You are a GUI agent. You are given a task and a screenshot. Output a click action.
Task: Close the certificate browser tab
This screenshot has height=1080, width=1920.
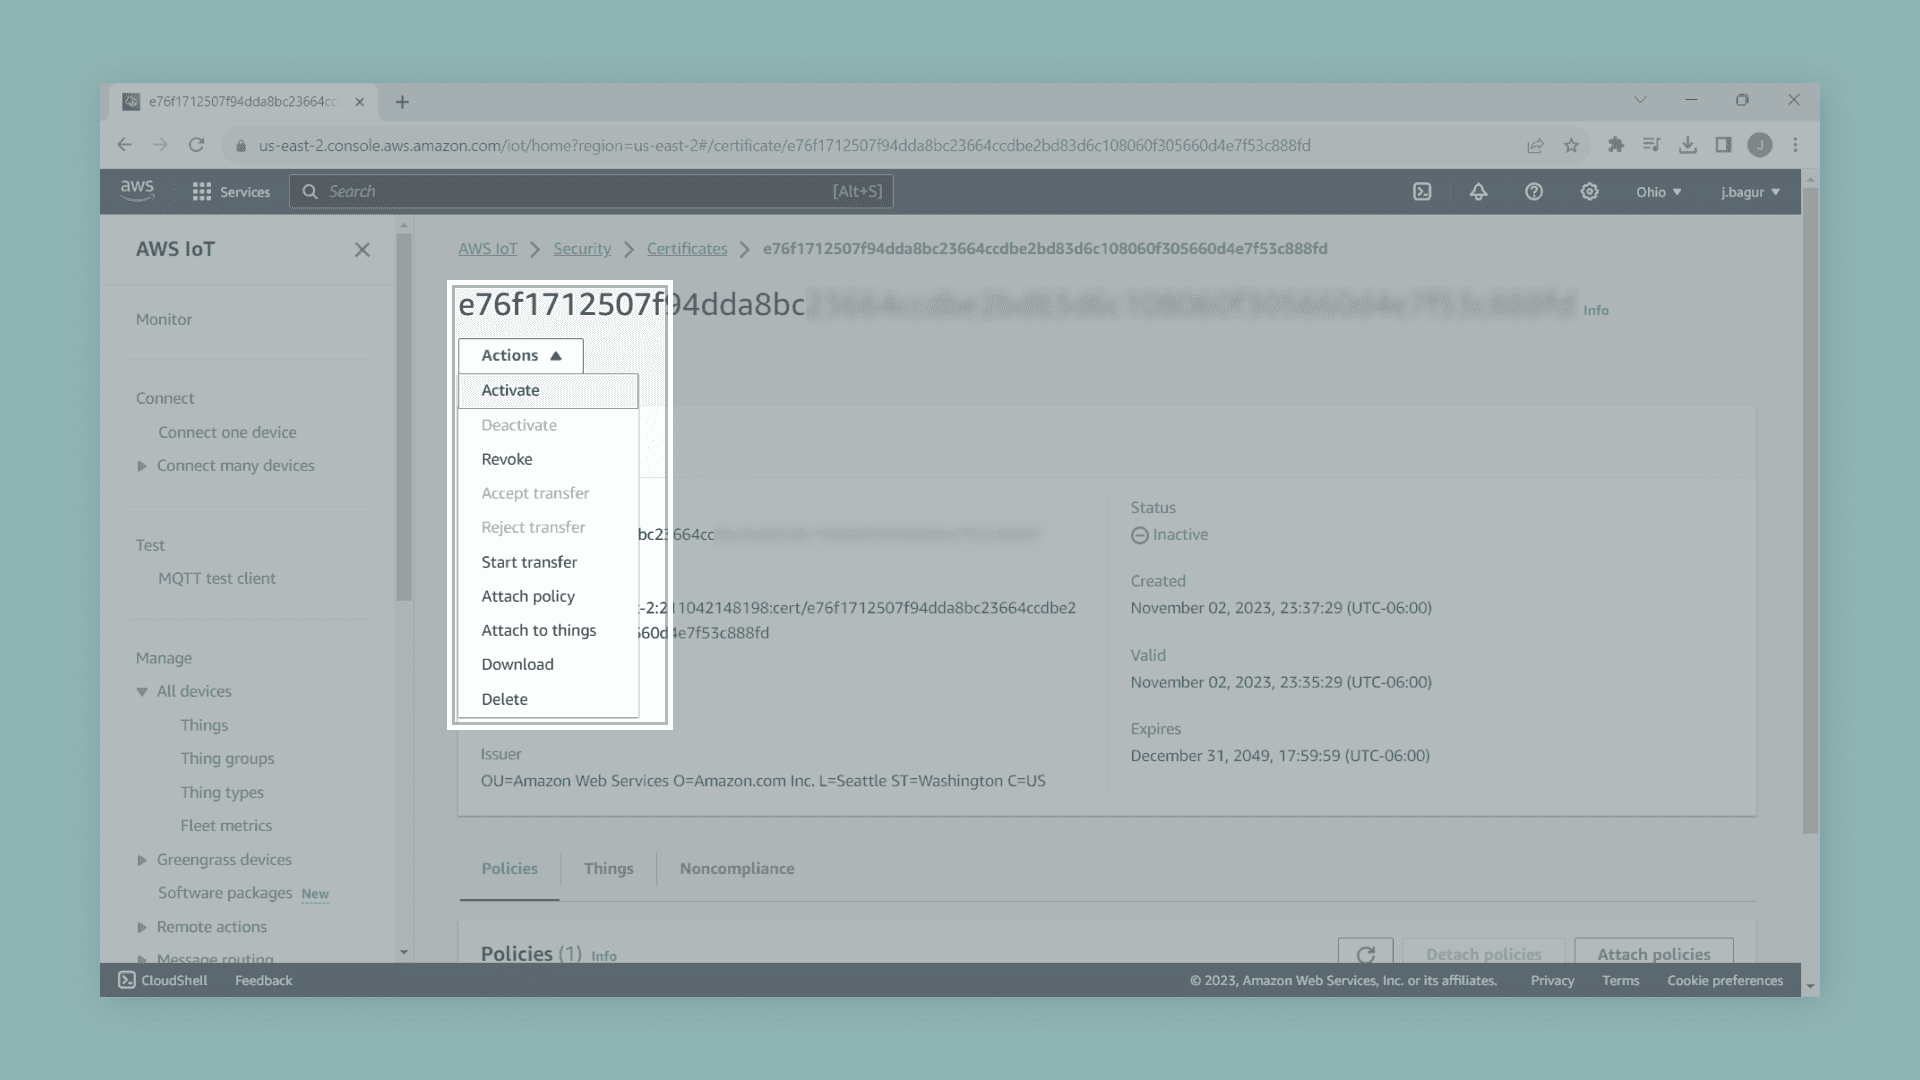point(360,102)
